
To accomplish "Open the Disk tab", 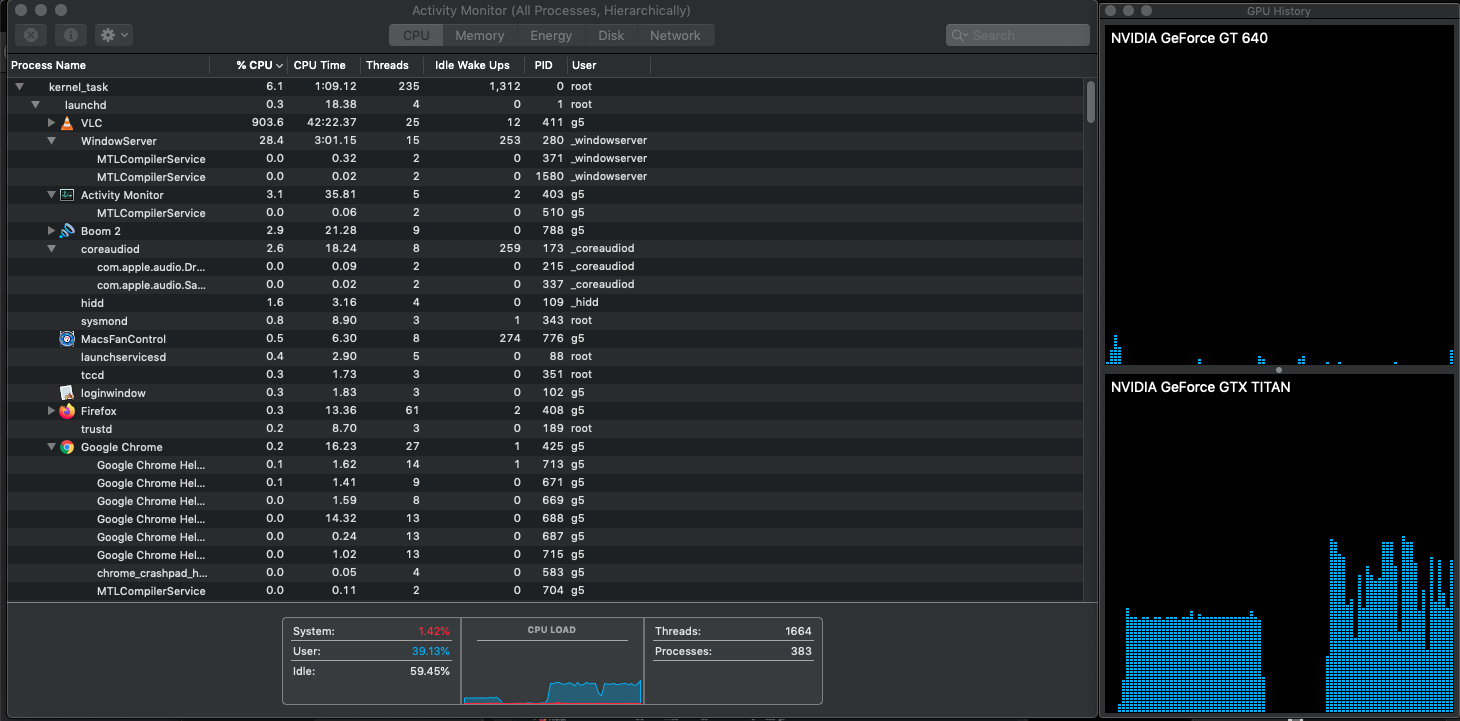I will point(611,35).
